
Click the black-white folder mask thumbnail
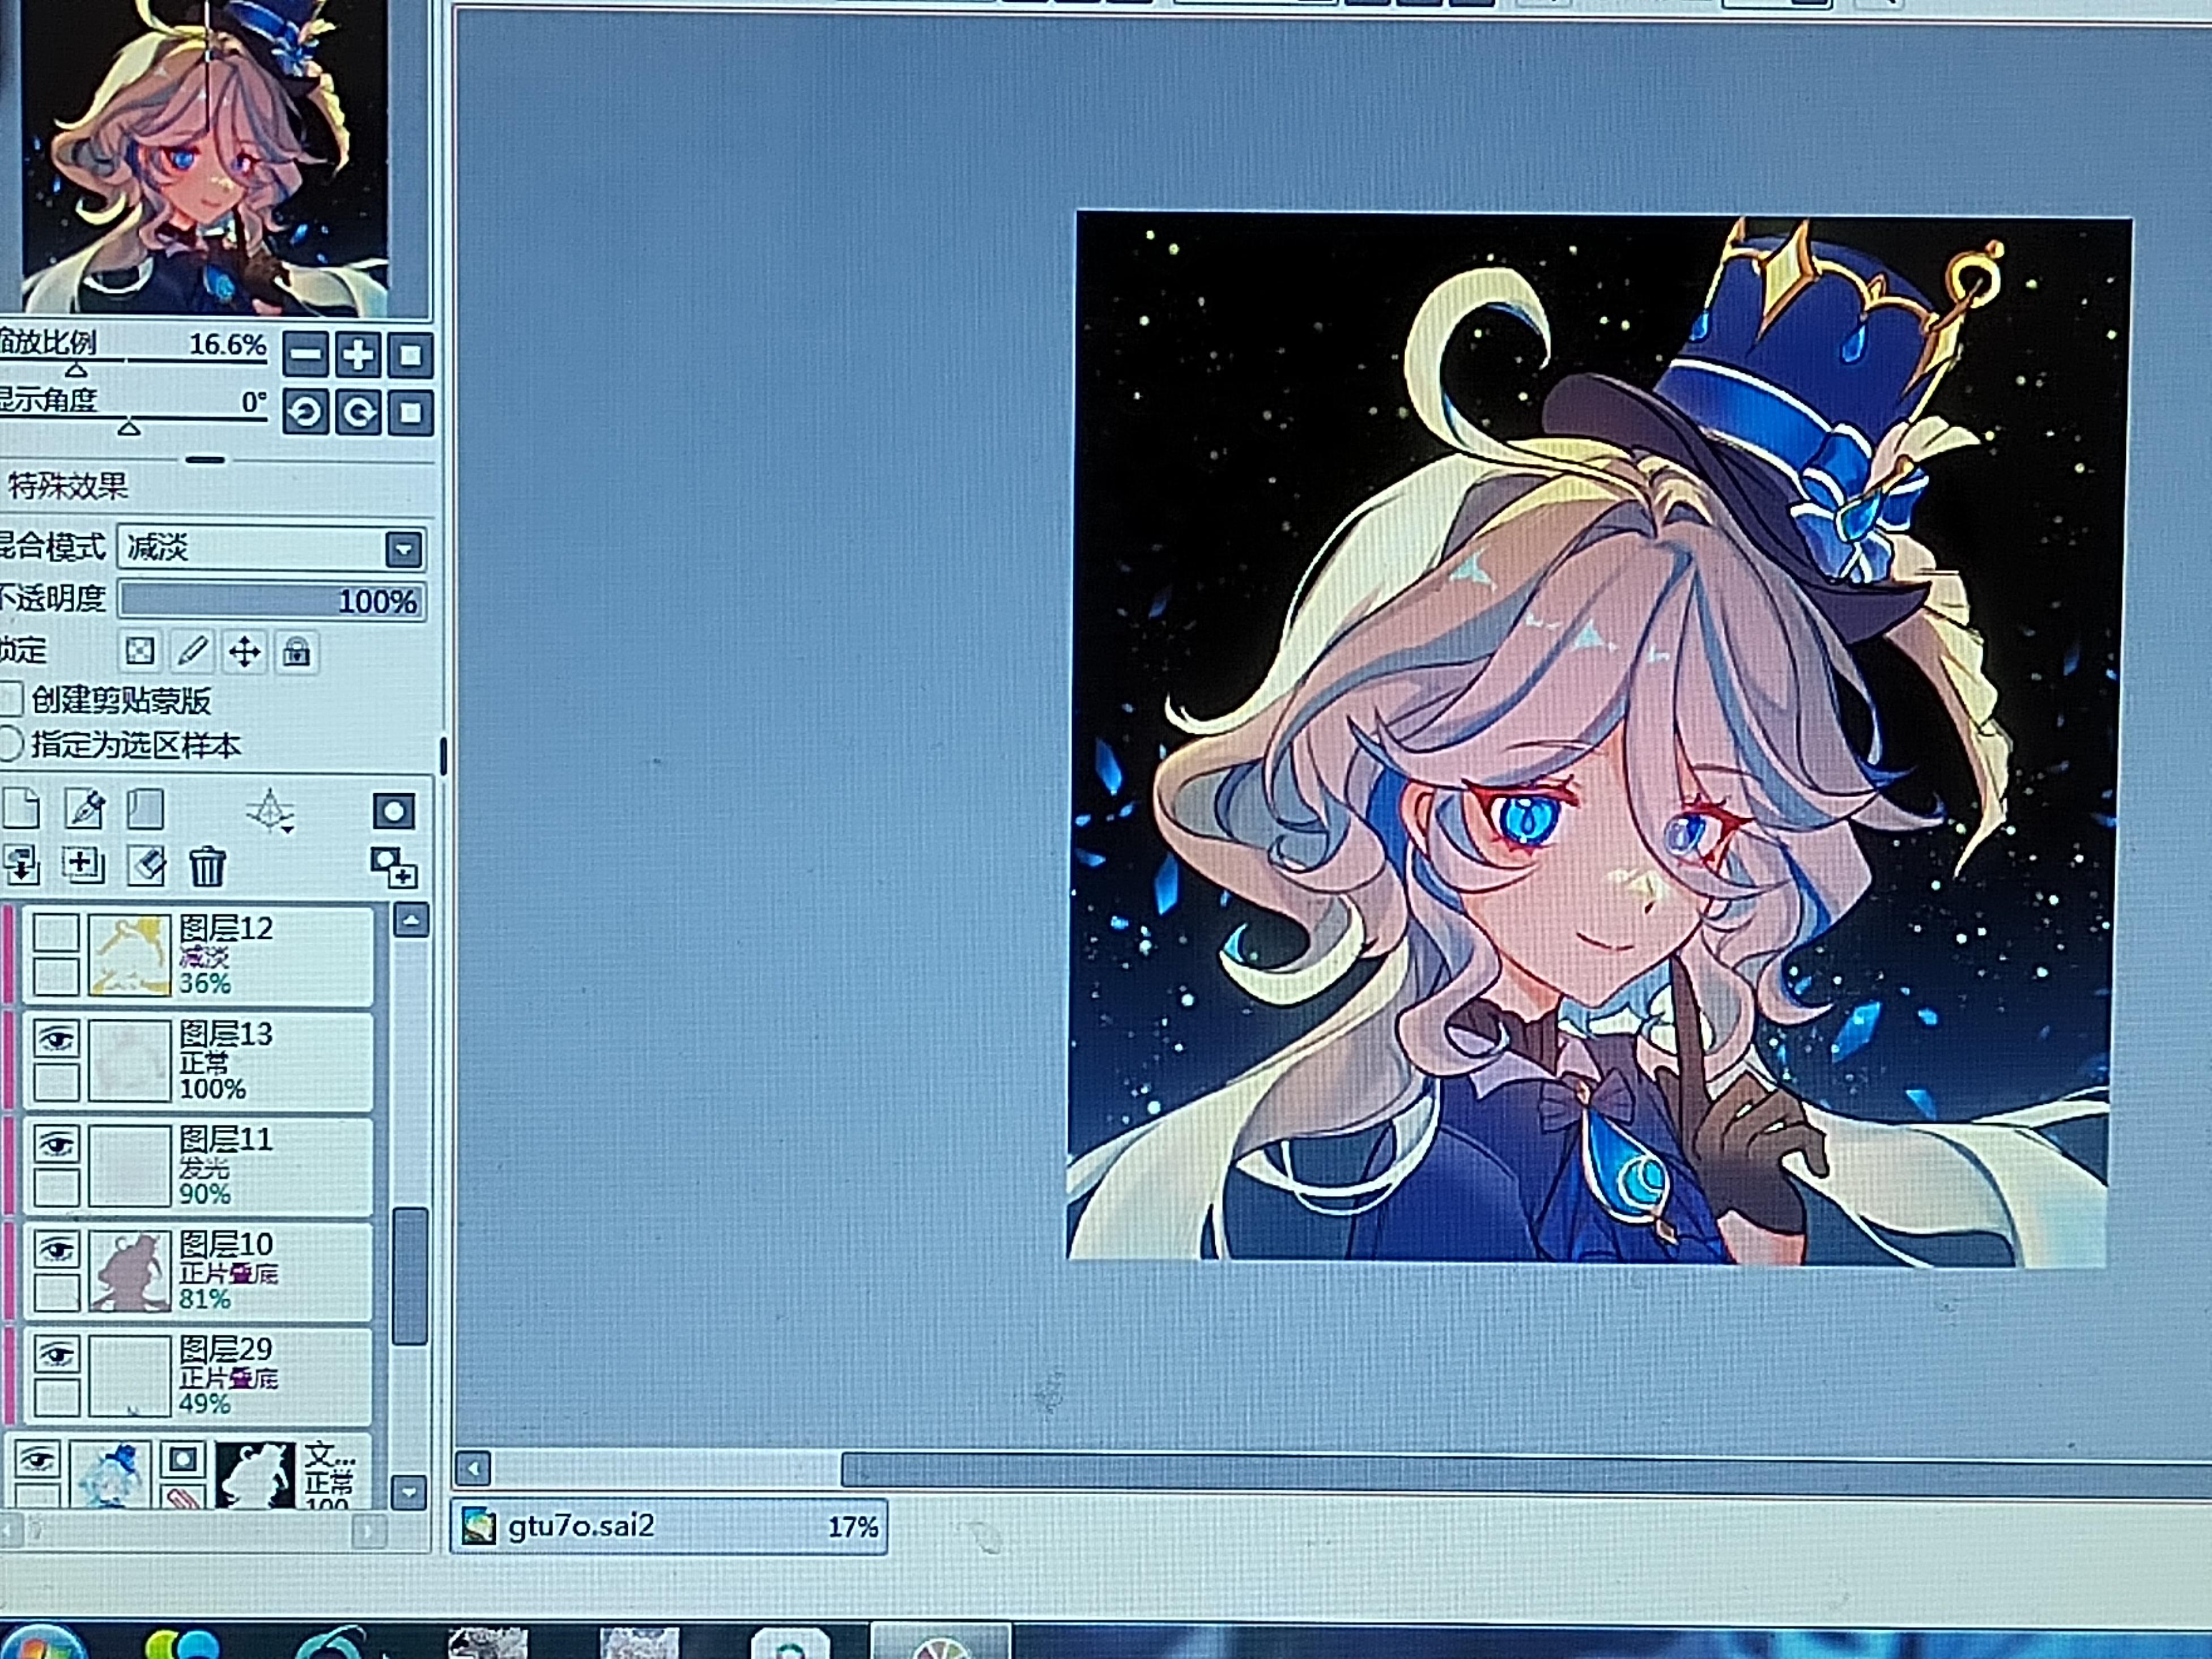pos(256,1474)
